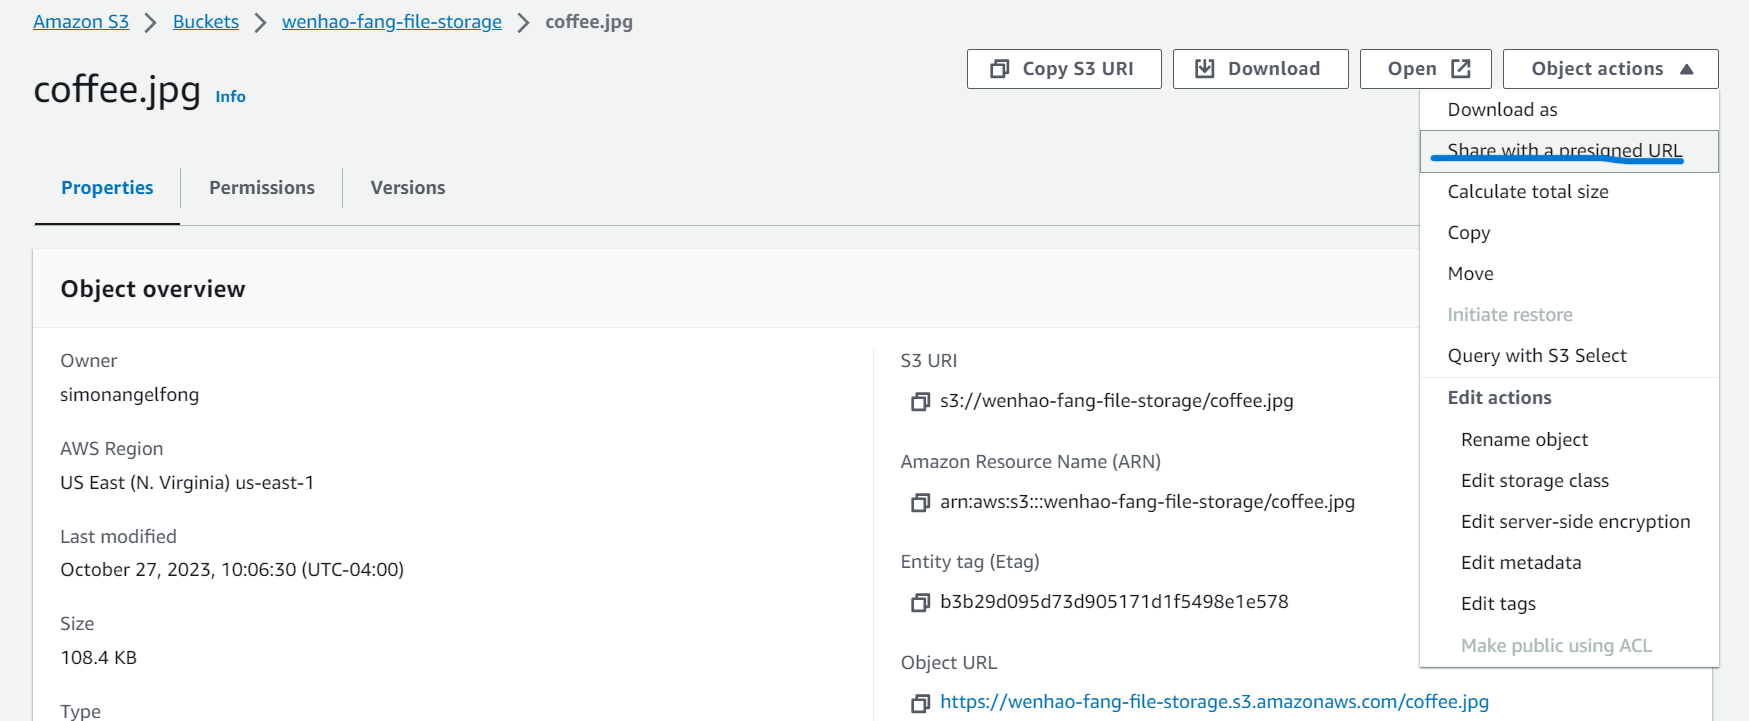This screenshot has height=721, width=1749.
Task: Select Edit tags menu entry
Action: coord(1569,604)
